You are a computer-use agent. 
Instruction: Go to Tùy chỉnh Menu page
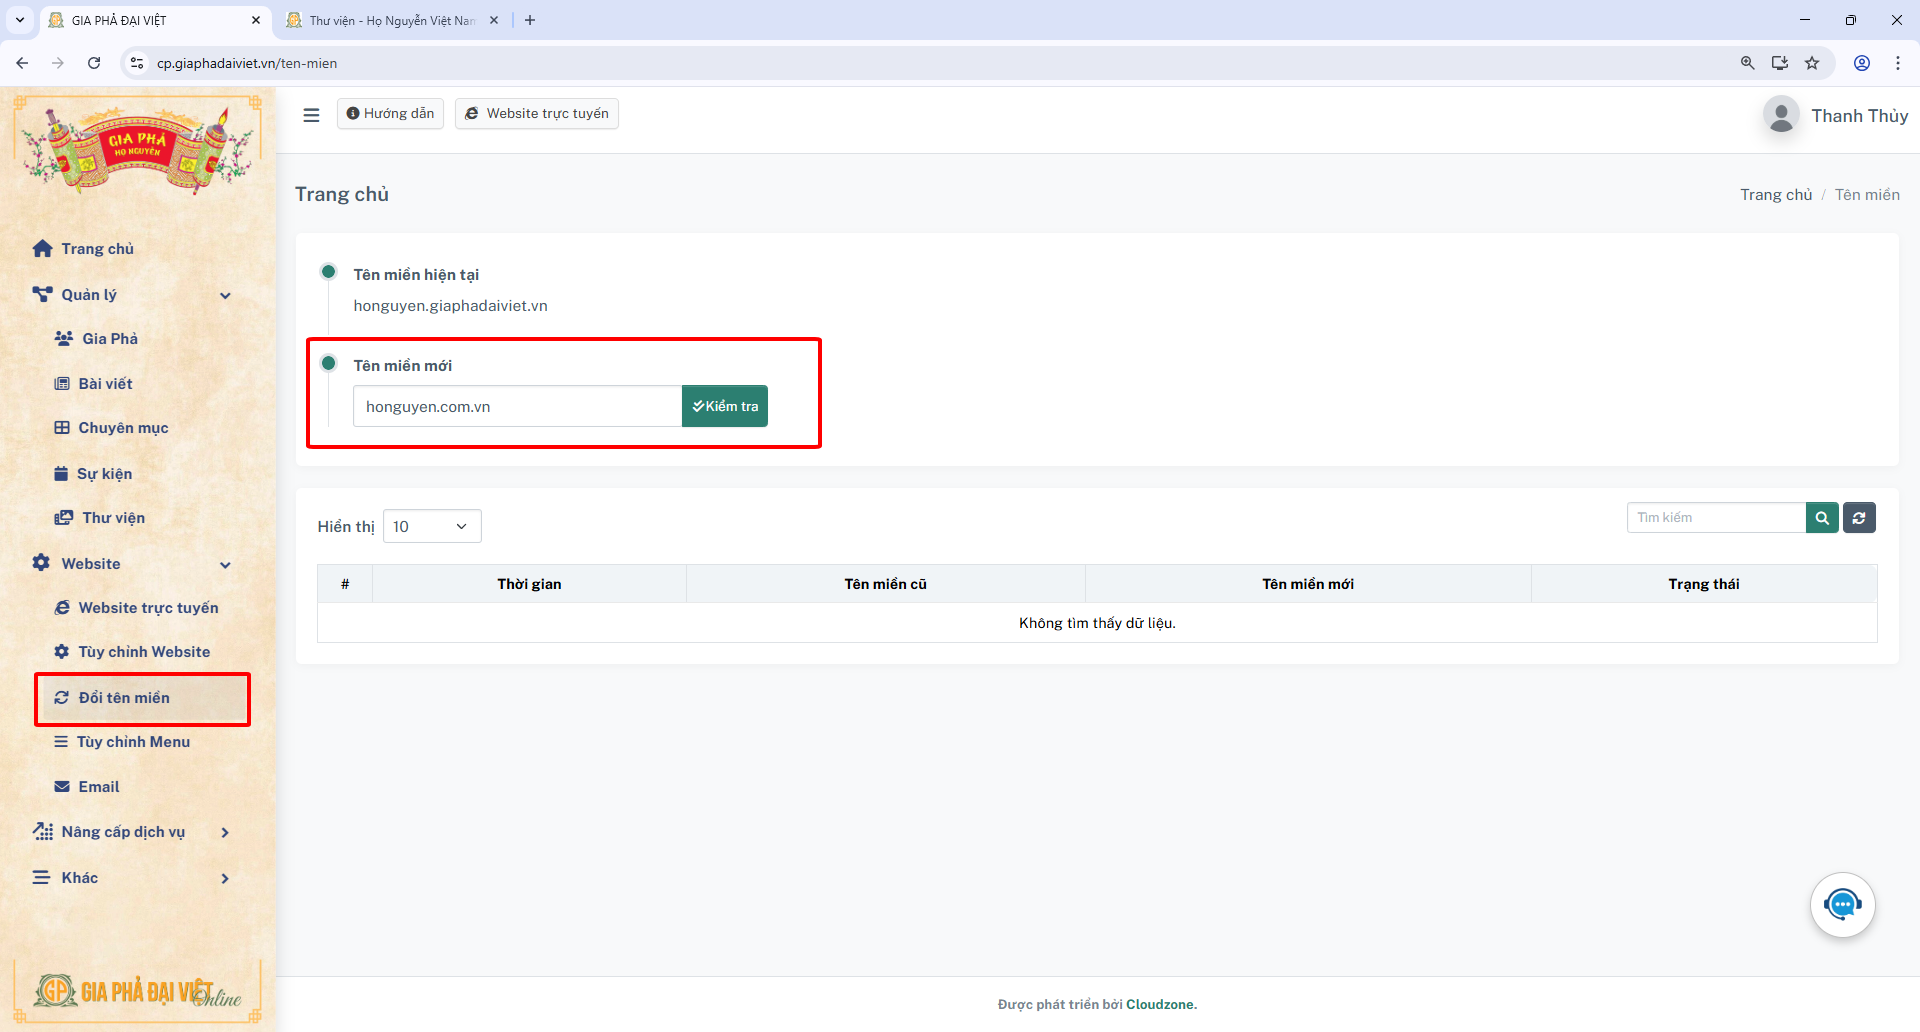133,742
